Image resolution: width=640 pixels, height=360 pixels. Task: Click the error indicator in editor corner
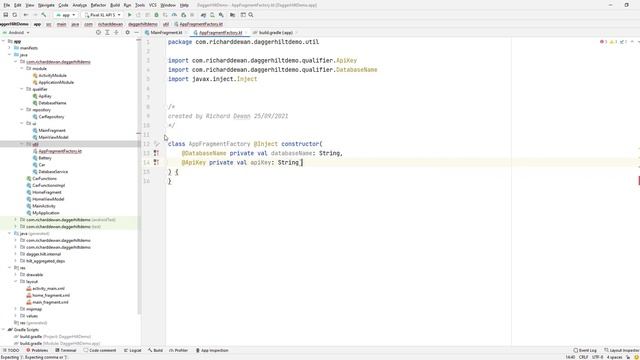pyautogui.click(x=603, y=42)
